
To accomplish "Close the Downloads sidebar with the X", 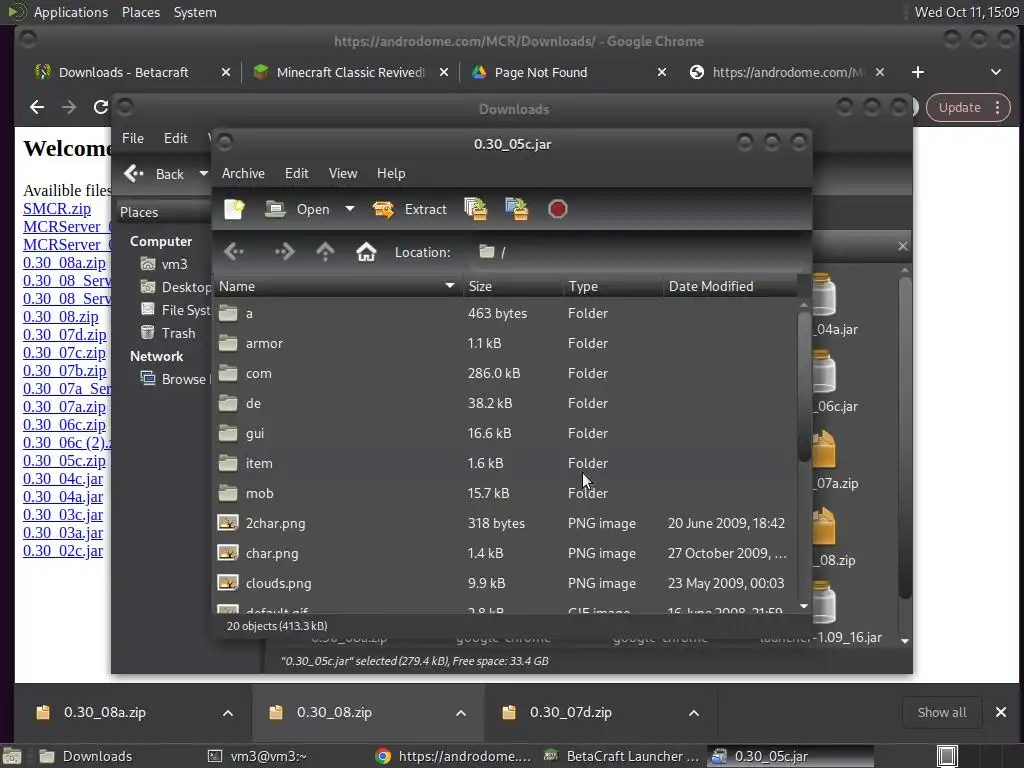I will tap(903, 246).
